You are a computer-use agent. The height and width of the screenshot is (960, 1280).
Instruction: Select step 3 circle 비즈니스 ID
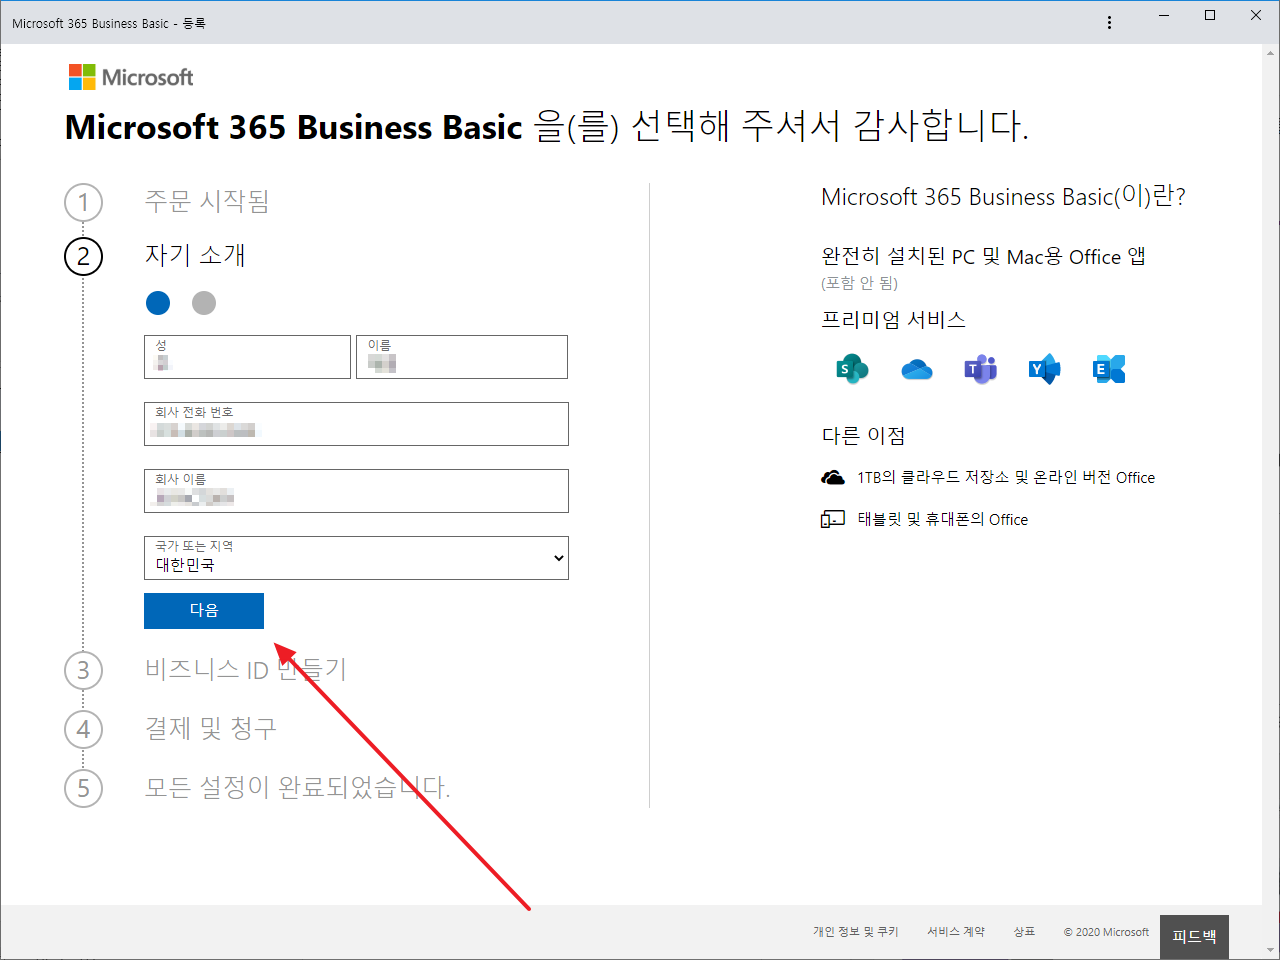point(83,670)
